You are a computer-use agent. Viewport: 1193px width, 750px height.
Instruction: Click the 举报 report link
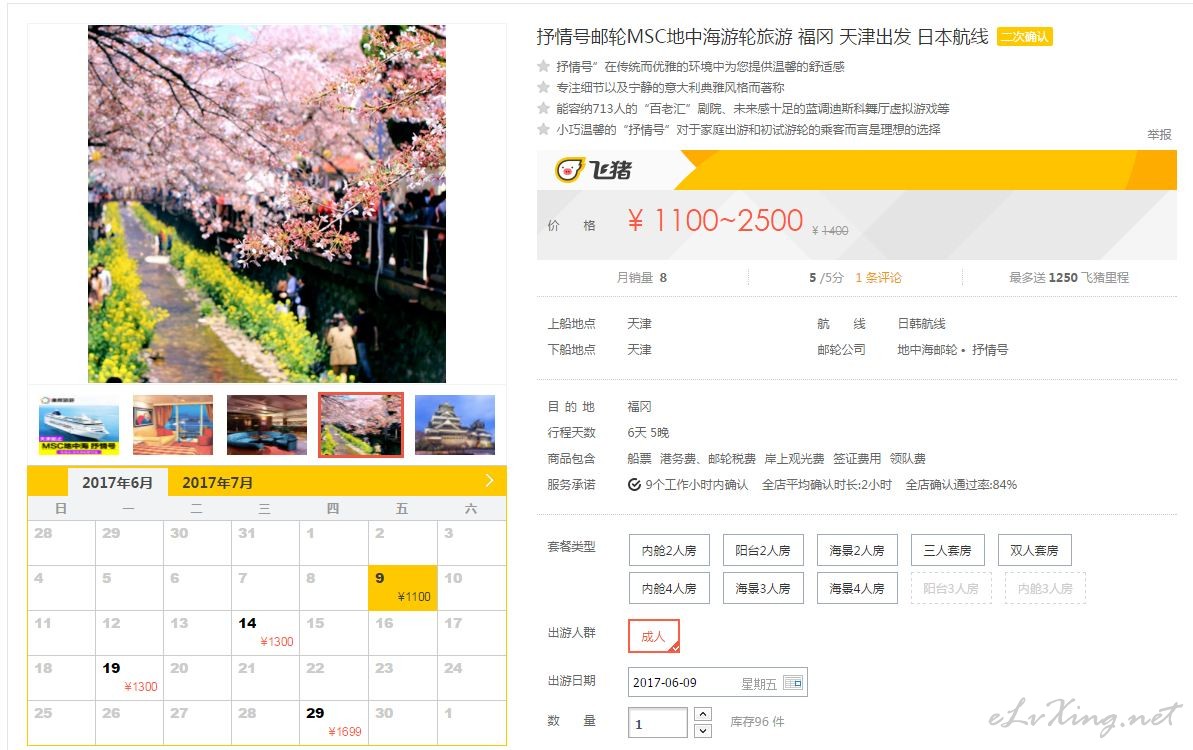point(1159,135)
